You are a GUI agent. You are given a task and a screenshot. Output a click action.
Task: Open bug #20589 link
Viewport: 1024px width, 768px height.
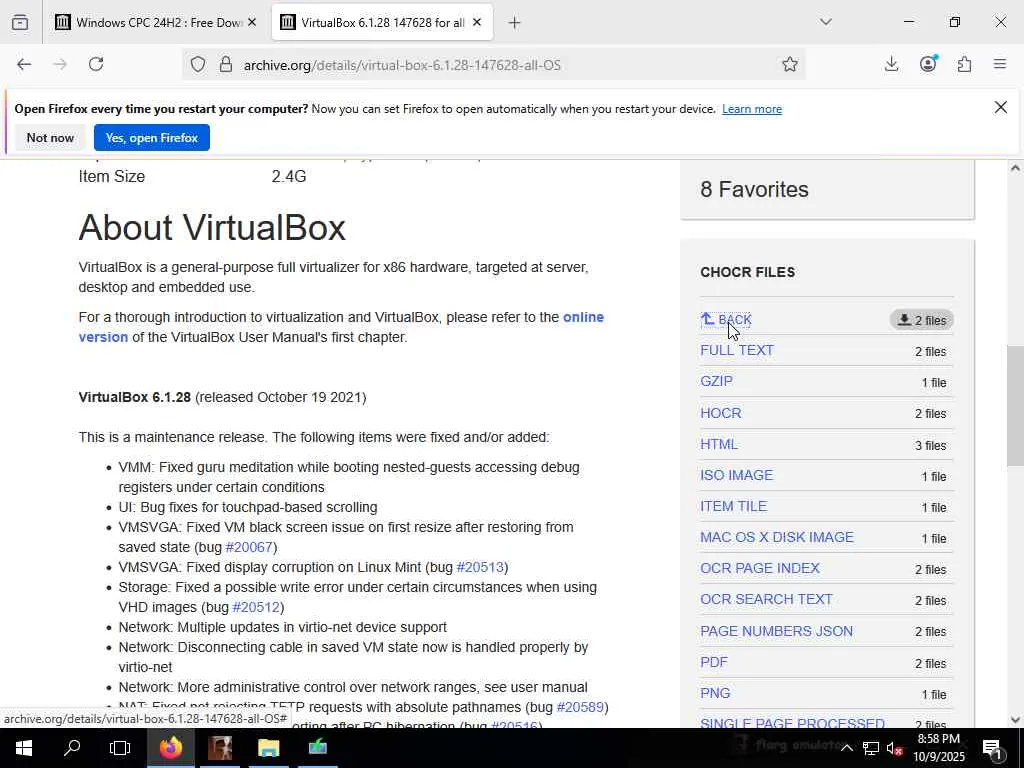(580, 707)
